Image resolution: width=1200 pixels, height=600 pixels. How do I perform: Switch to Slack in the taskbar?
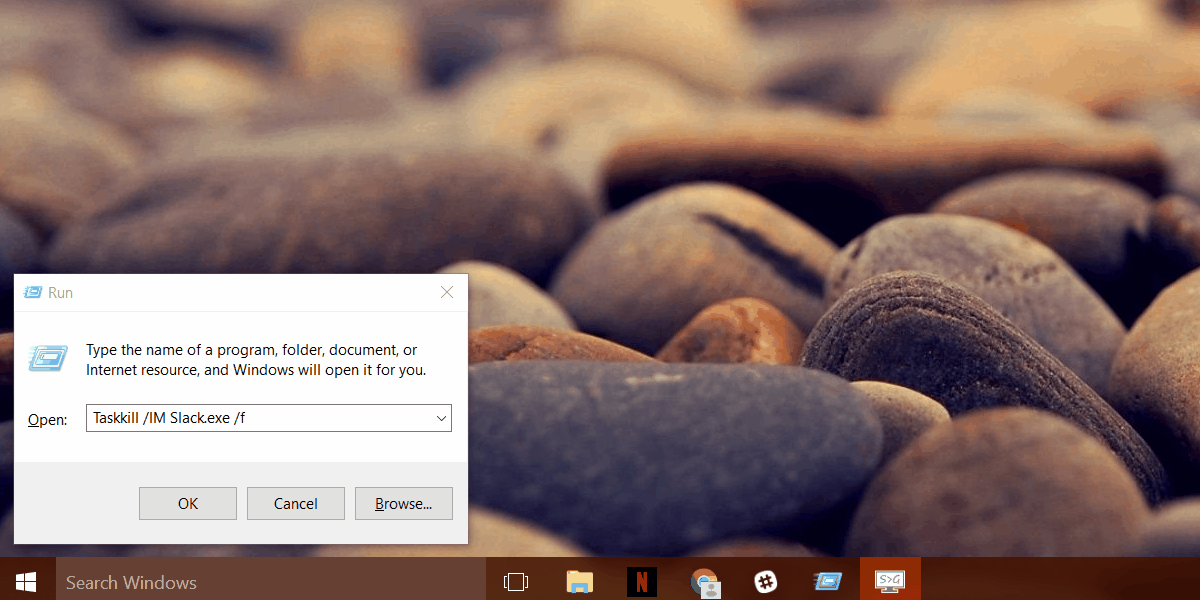[x=766, y=581]
